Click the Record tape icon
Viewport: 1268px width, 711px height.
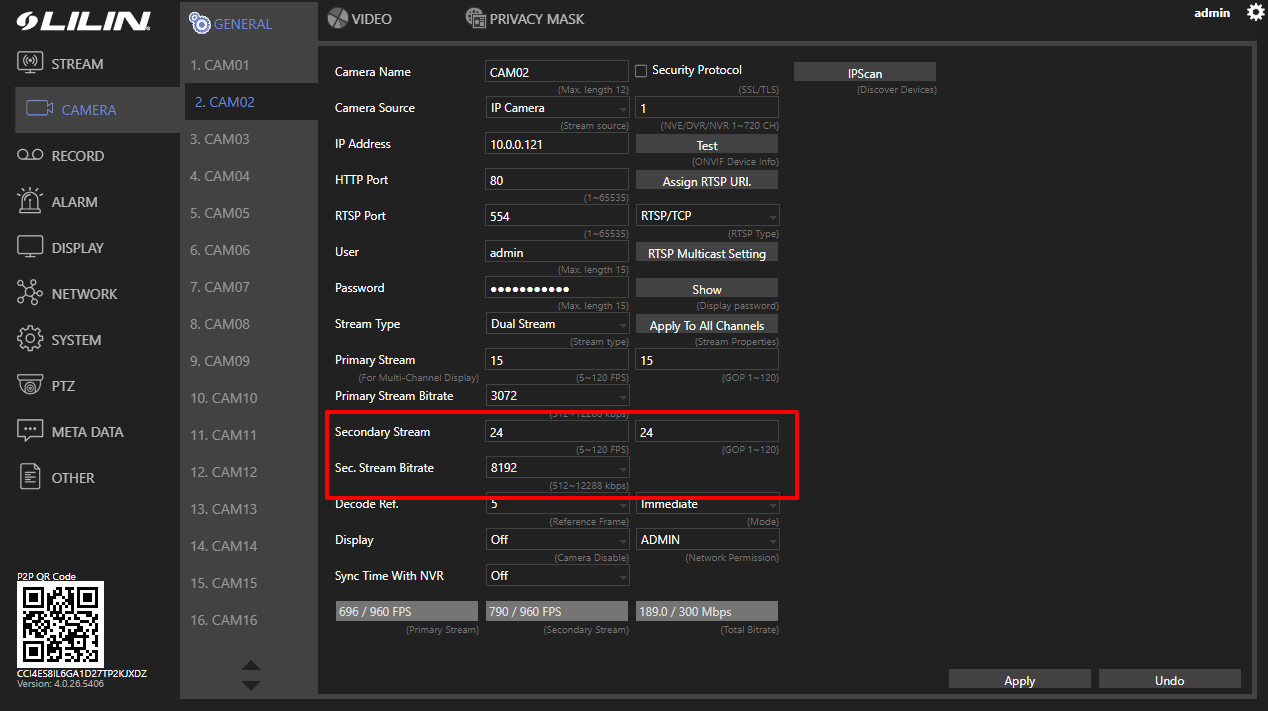pos(31,155)
